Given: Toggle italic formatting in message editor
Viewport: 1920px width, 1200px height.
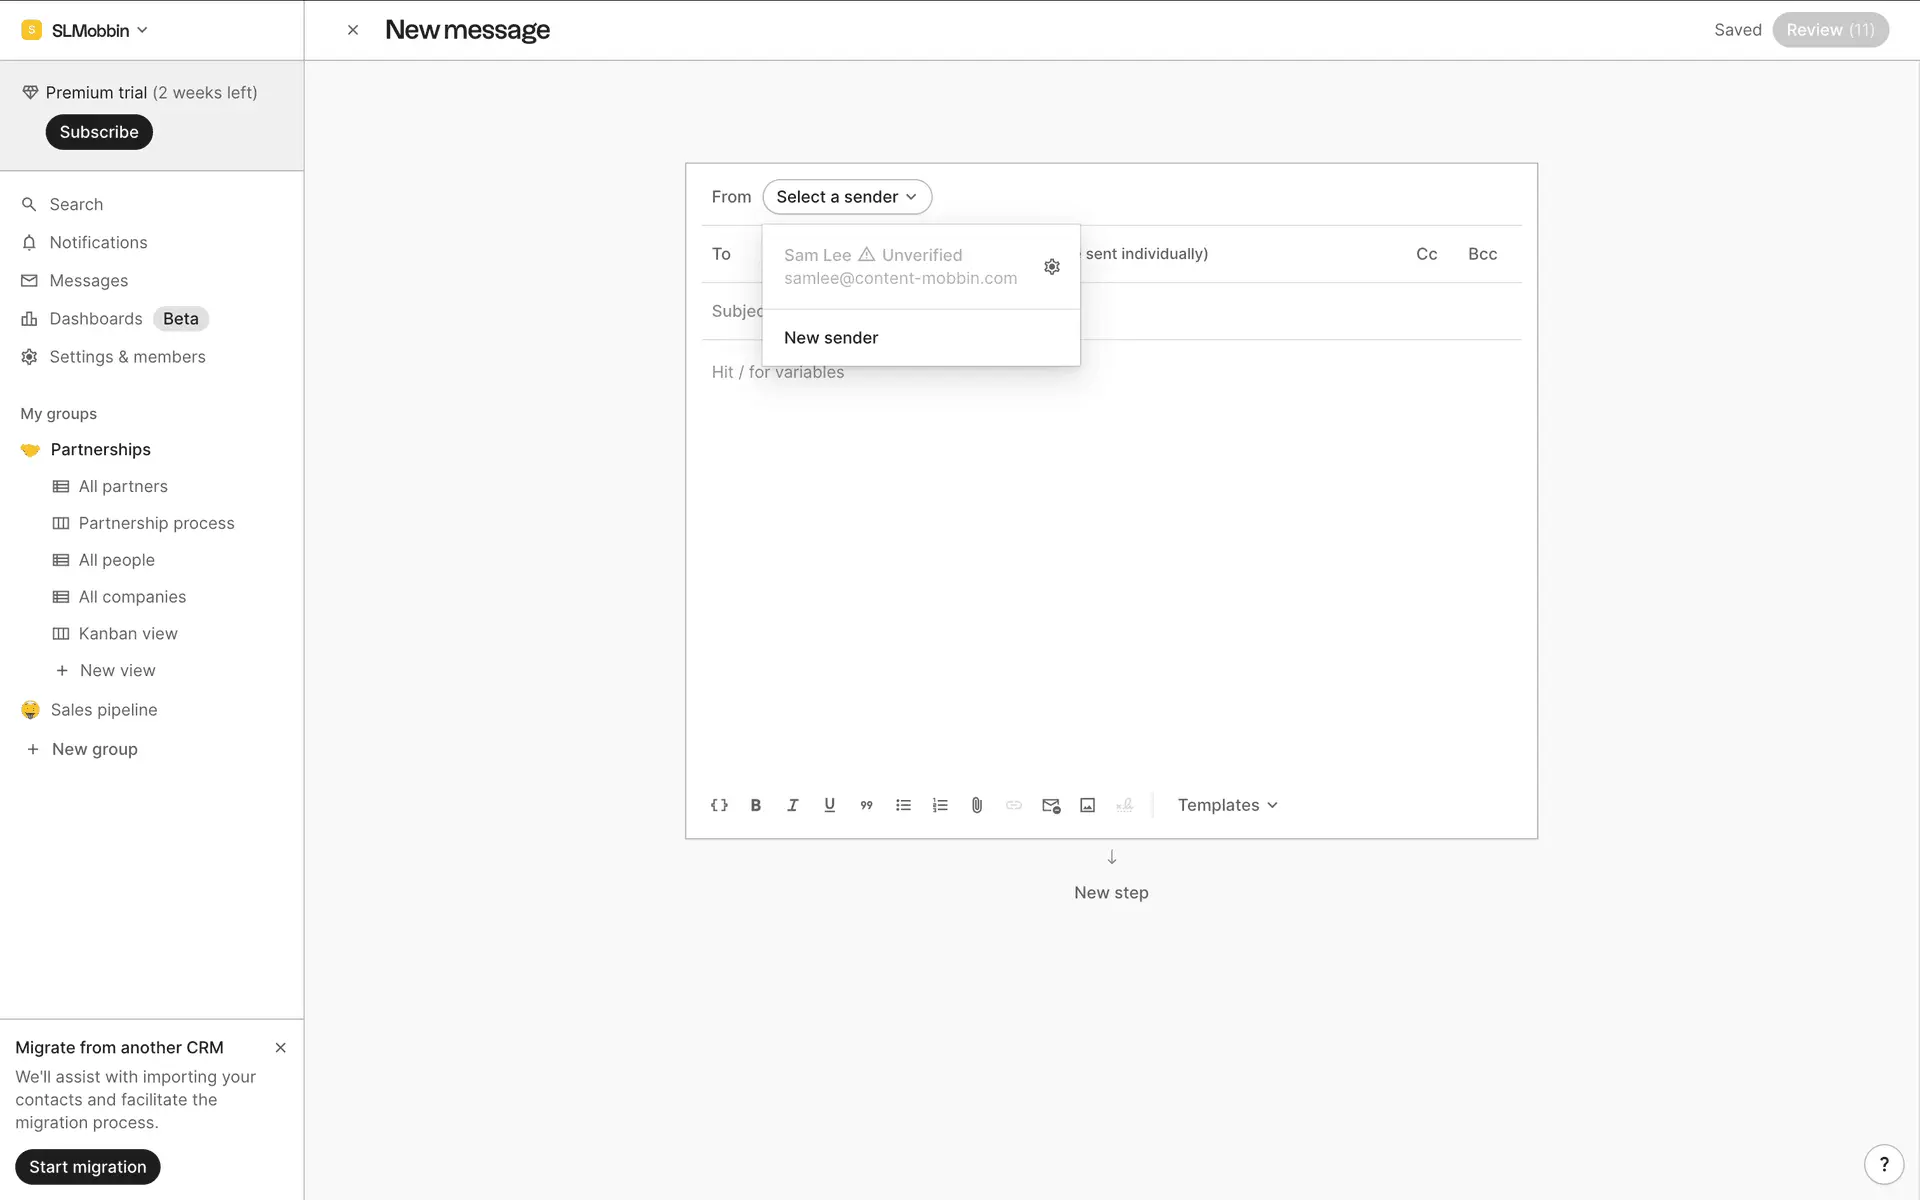Looking at the screenshot, I should 793,805.
